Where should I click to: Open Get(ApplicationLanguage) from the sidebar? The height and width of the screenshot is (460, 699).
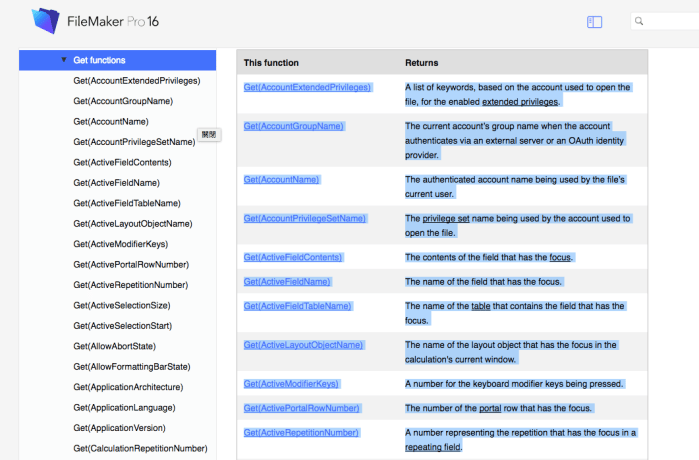tap(124, 408)
